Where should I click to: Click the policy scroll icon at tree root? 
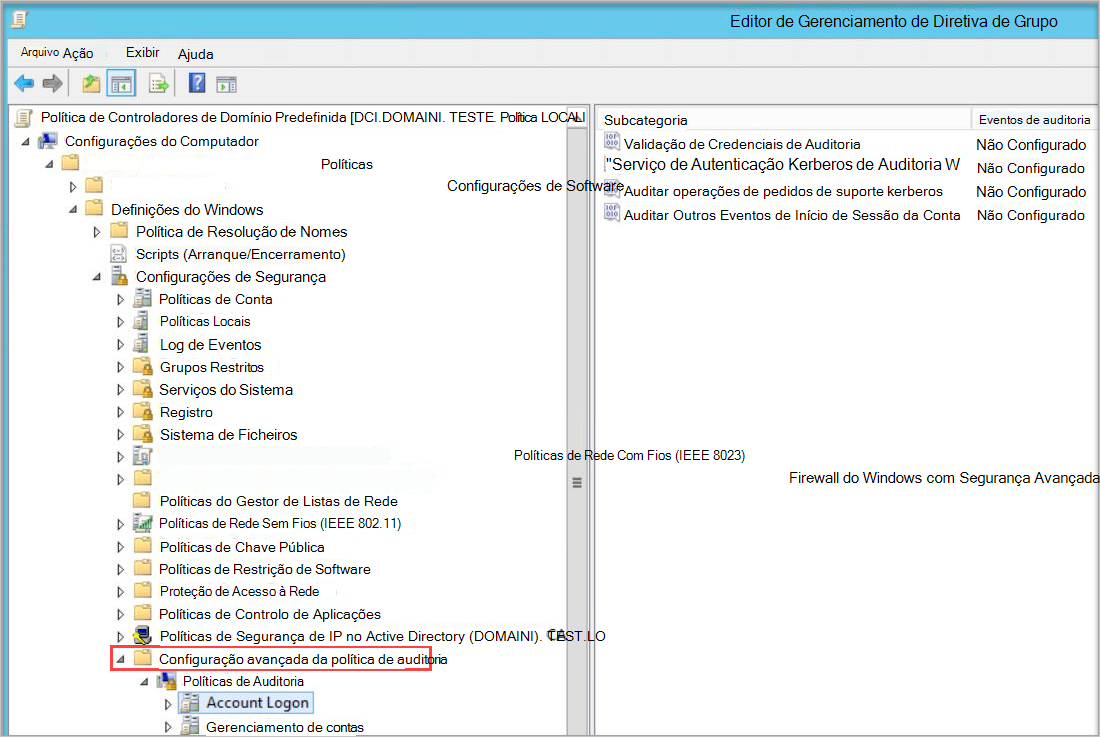click(x=24, y=118)
